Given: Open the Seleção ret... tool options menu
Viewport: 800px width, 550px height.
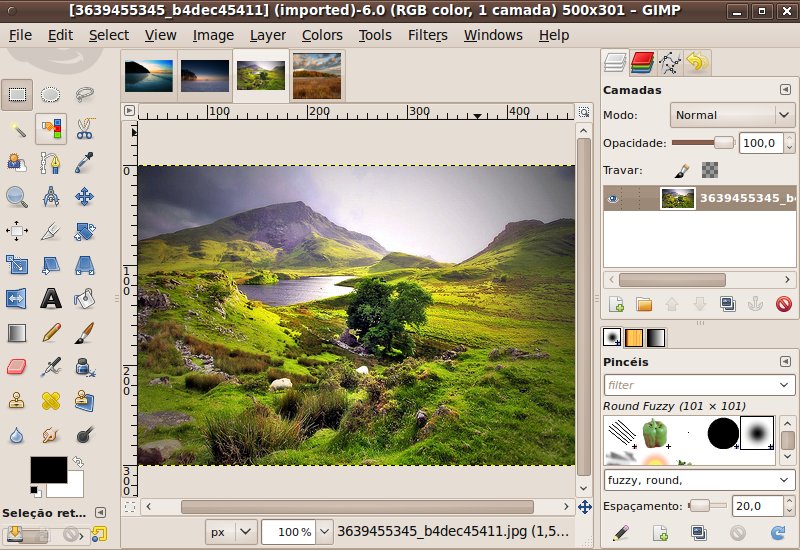Looking at the screenshot, I should click(101, 512).
